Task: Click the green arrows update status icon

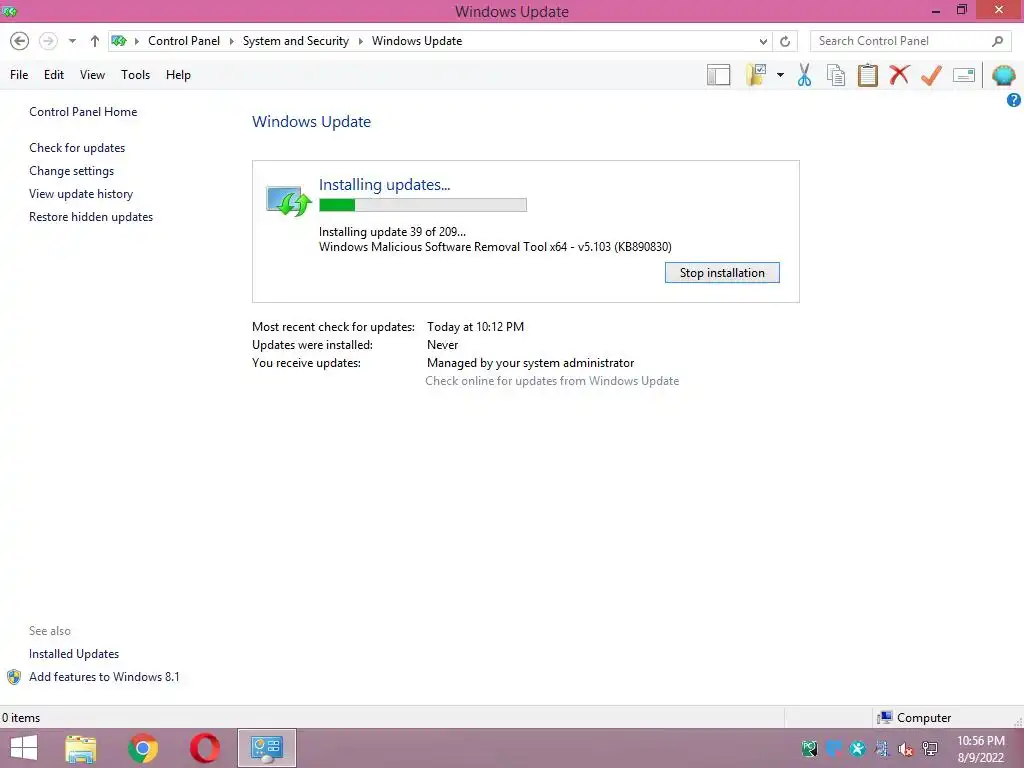Action: click(289, 200)
